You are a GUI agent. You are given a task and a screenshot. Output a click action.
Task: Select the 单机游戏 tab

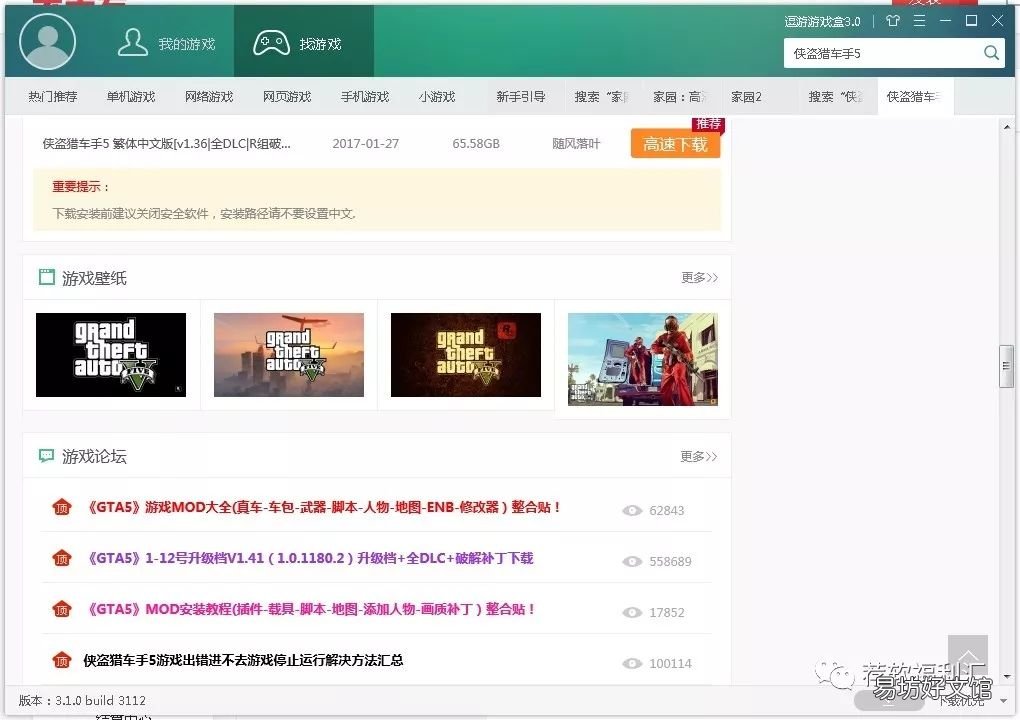coord(131,96)
